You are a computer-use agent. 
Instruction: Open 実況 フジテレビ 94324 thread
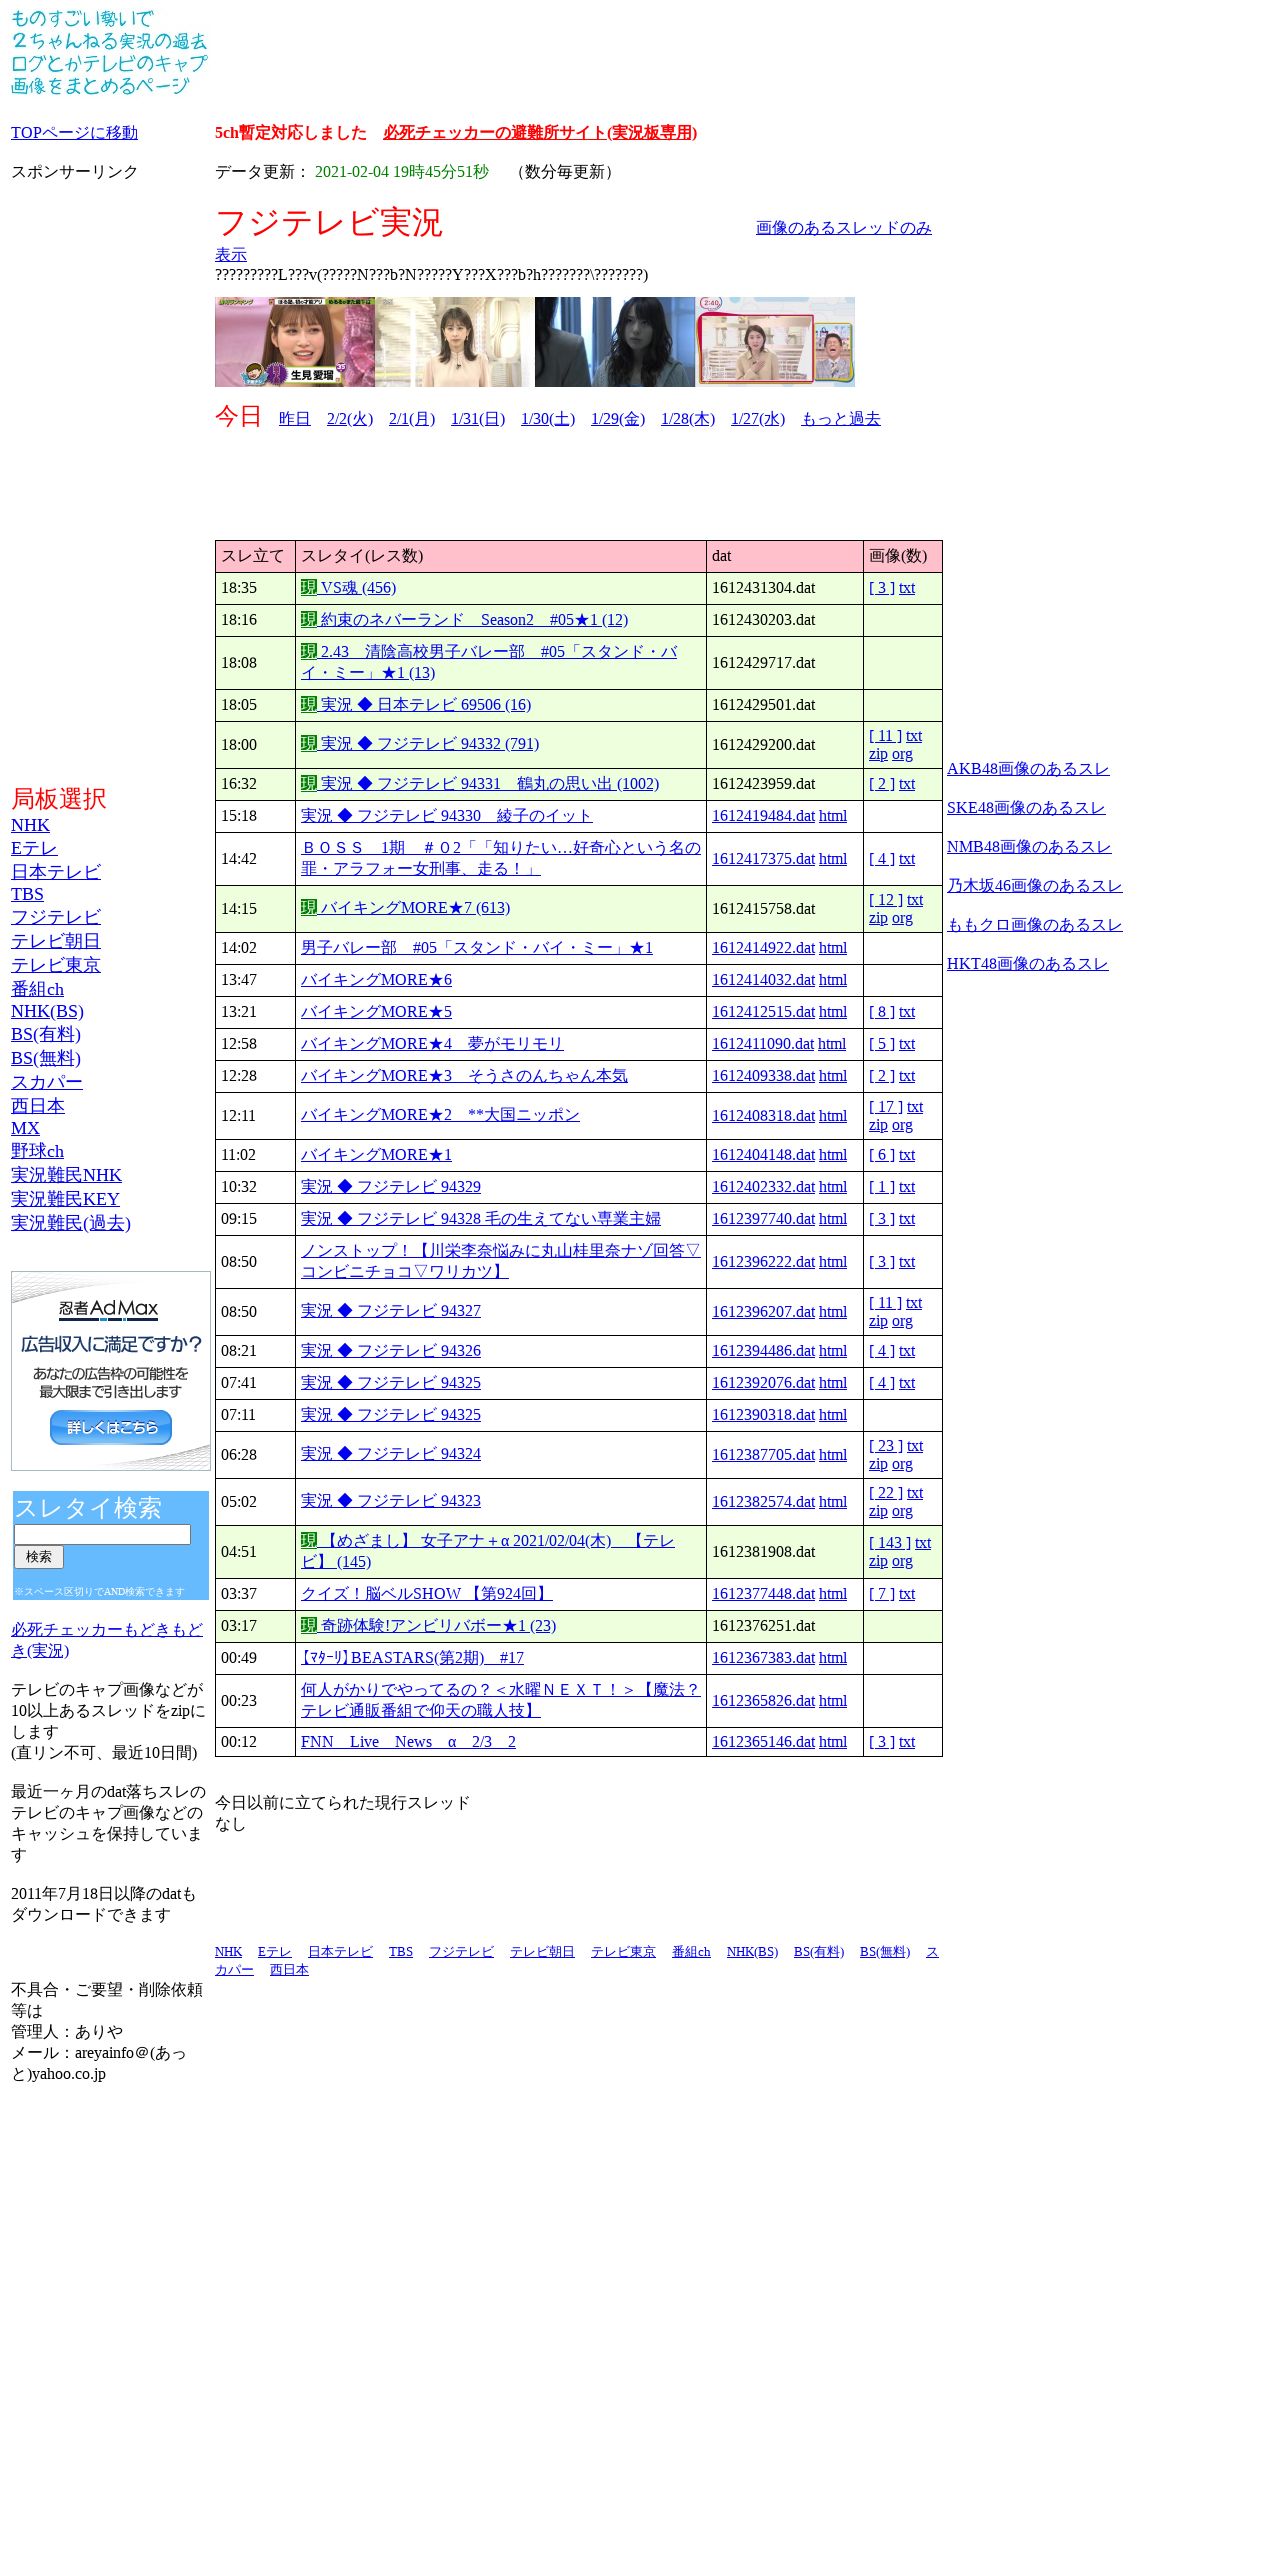coord(391,1454)
